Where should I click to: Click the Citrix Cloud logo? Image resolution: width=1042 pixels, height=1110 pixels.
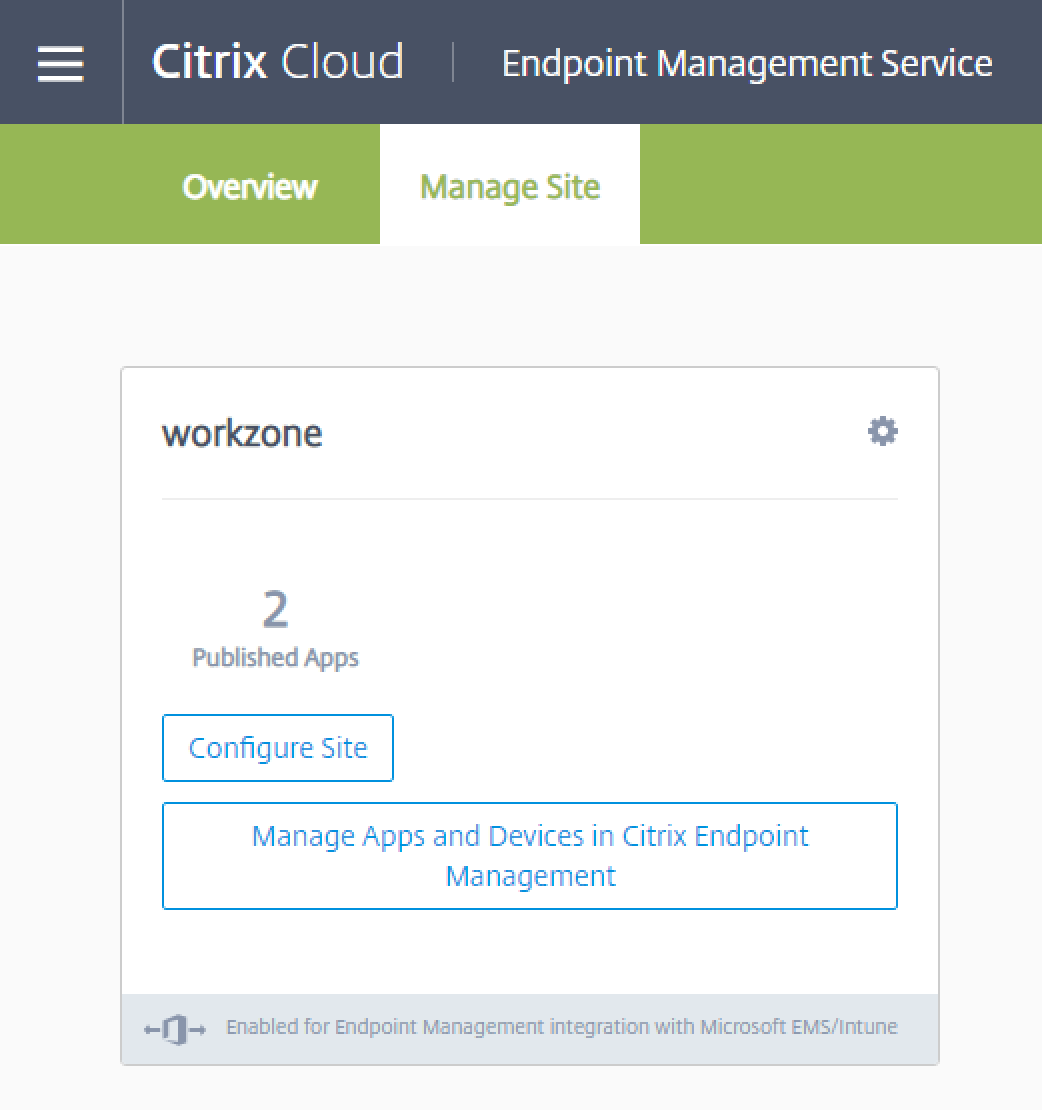277,62
